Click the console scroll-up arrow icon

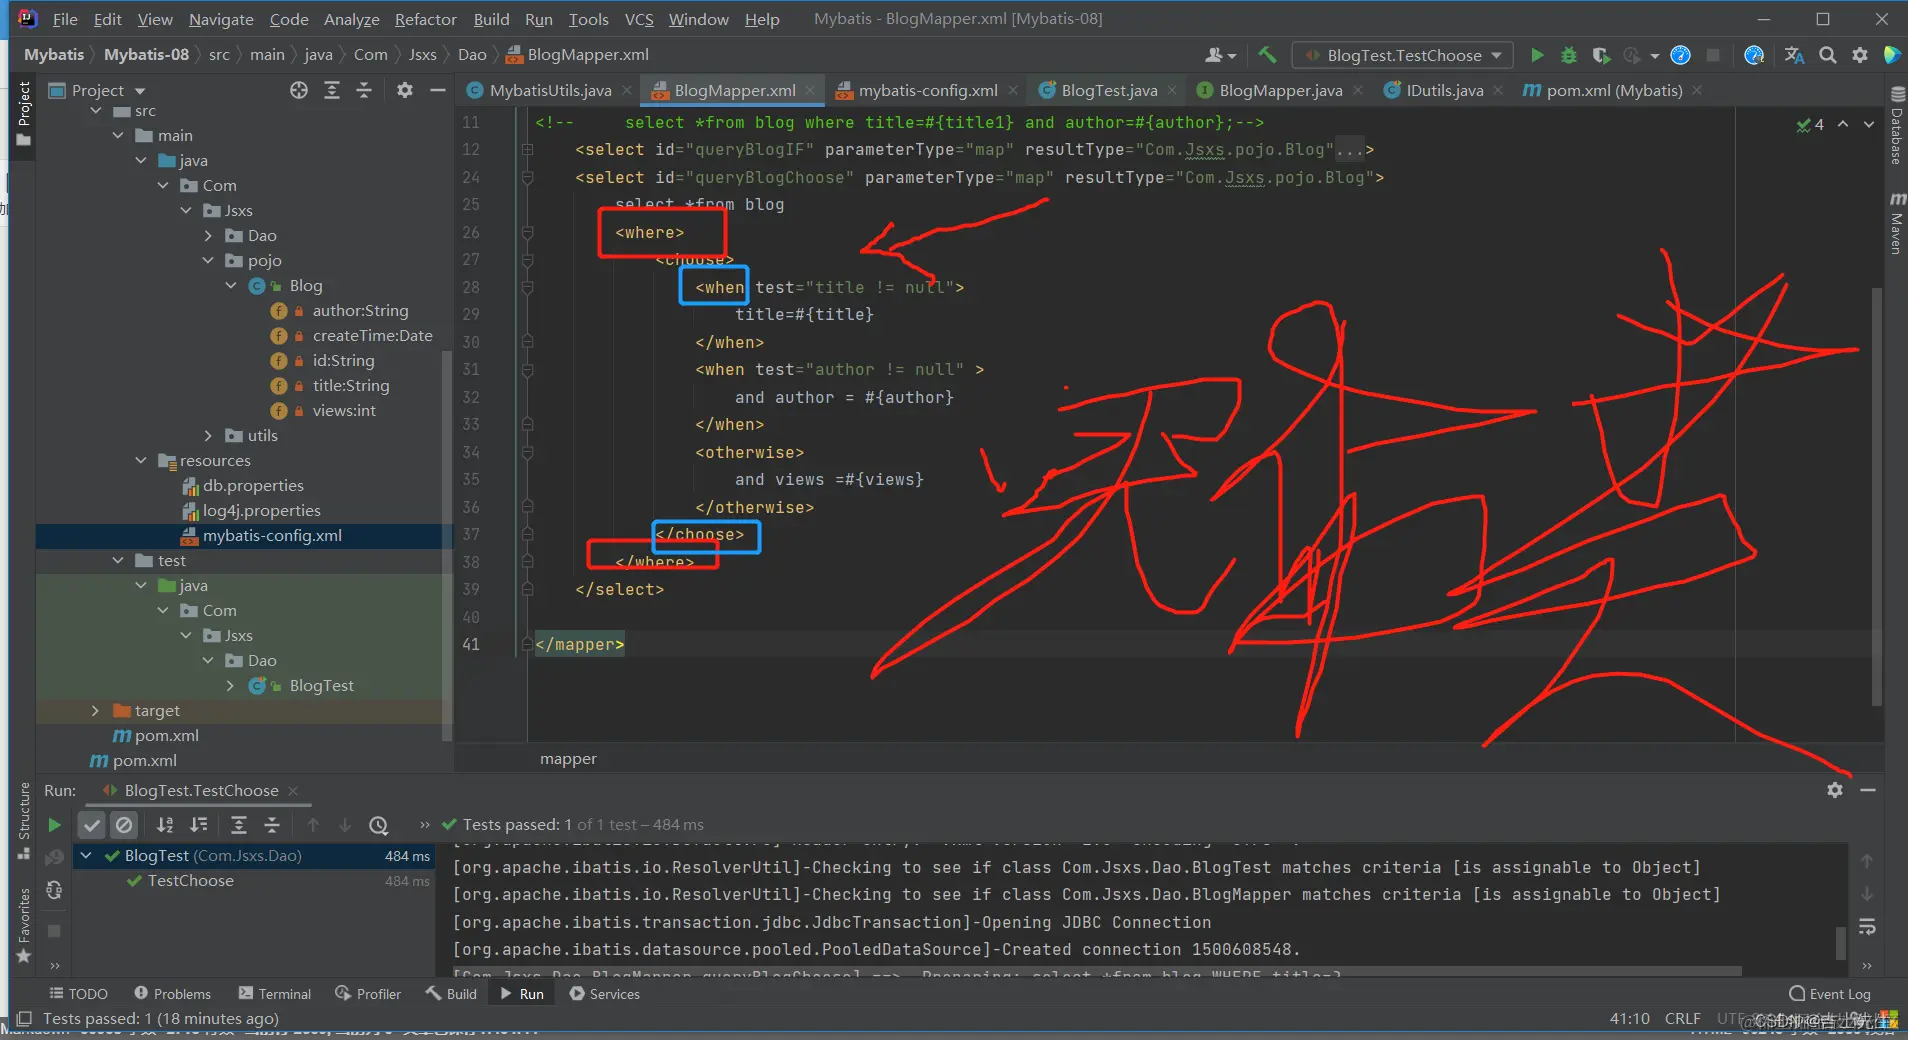[1866, 860]
